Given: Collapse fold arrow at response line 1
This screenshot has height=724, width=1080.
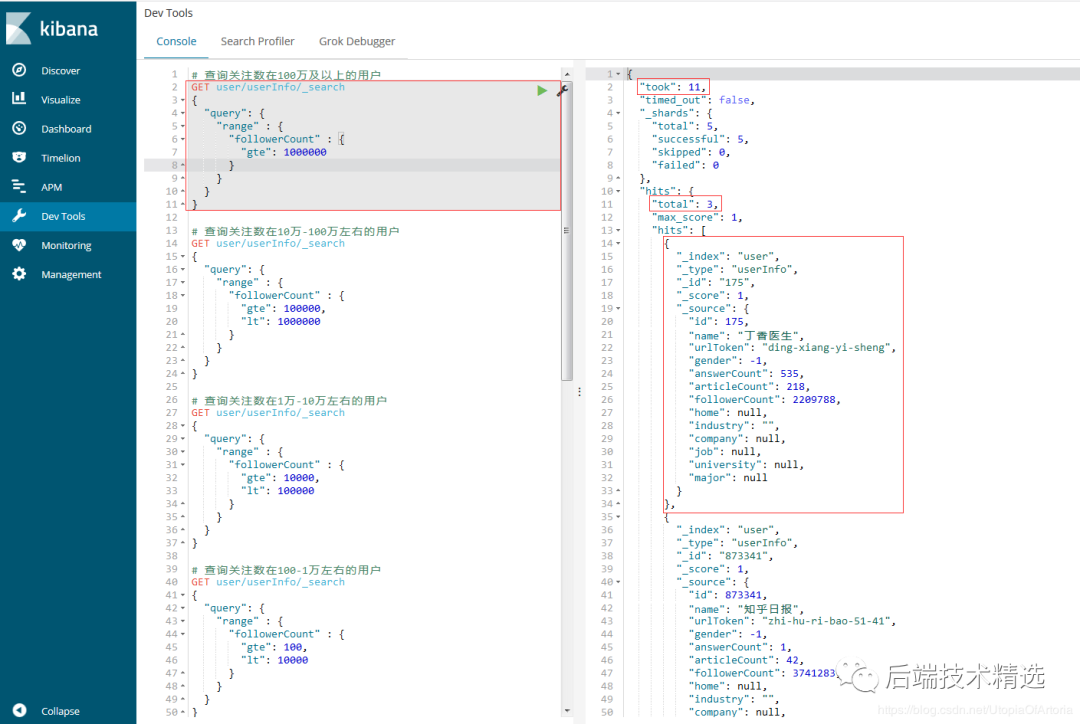Looking at the screenshot, I should point(618,74).
